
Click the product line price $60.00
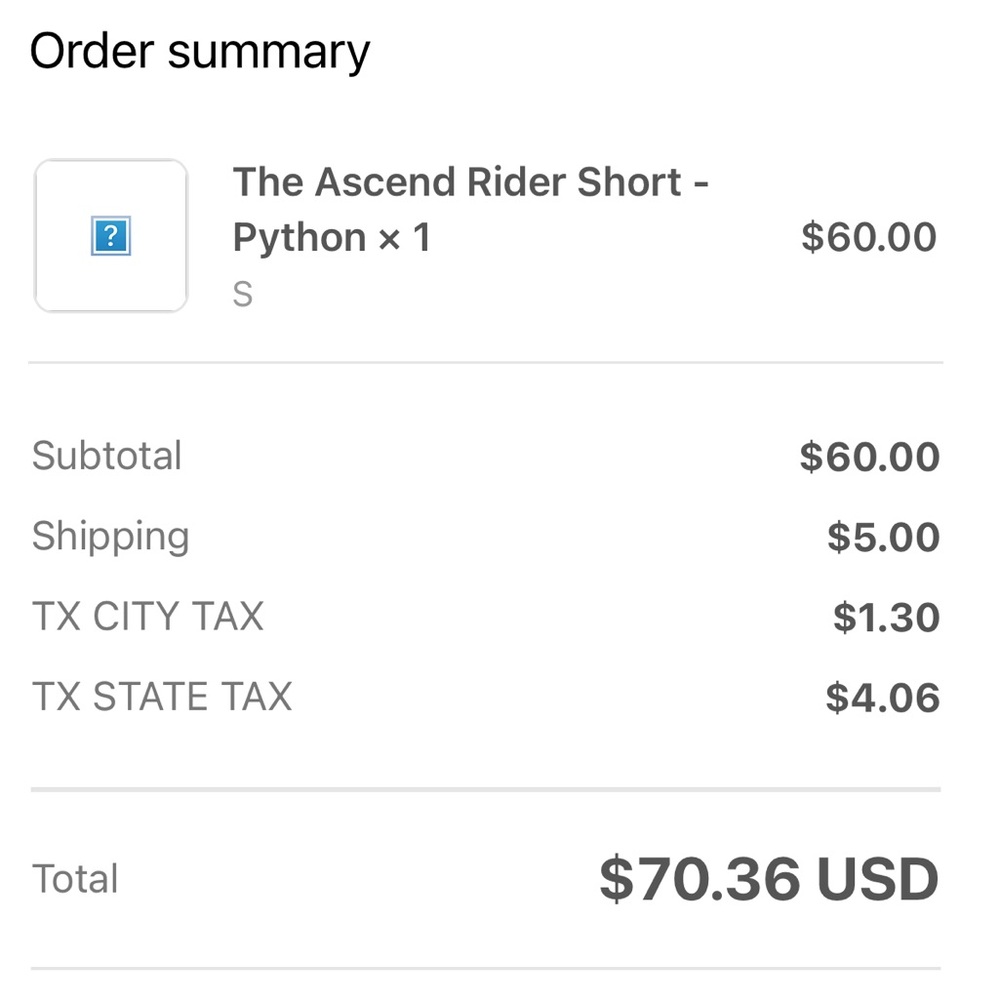pyautogui.click(x=868, y=238)
